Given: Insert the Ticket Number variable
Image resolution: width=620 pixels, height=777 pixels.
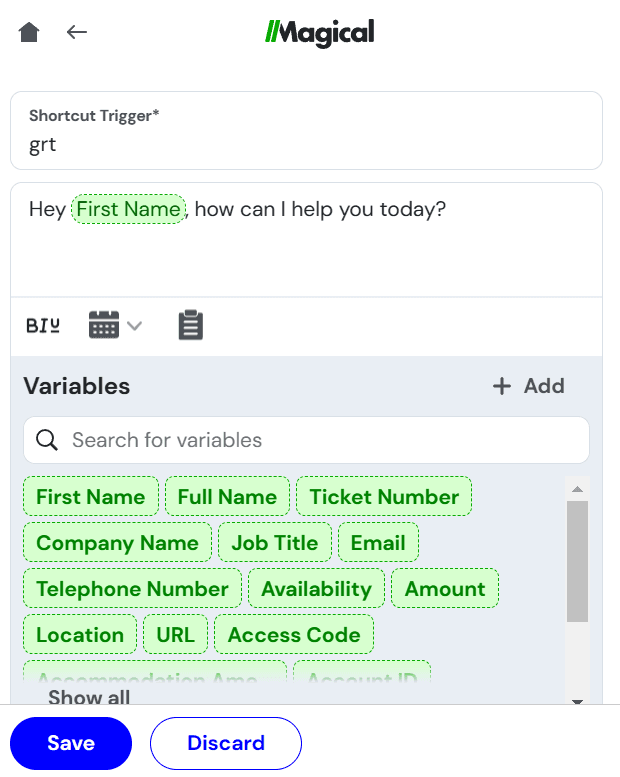Looking at the screenshot, I should [384, 497].
